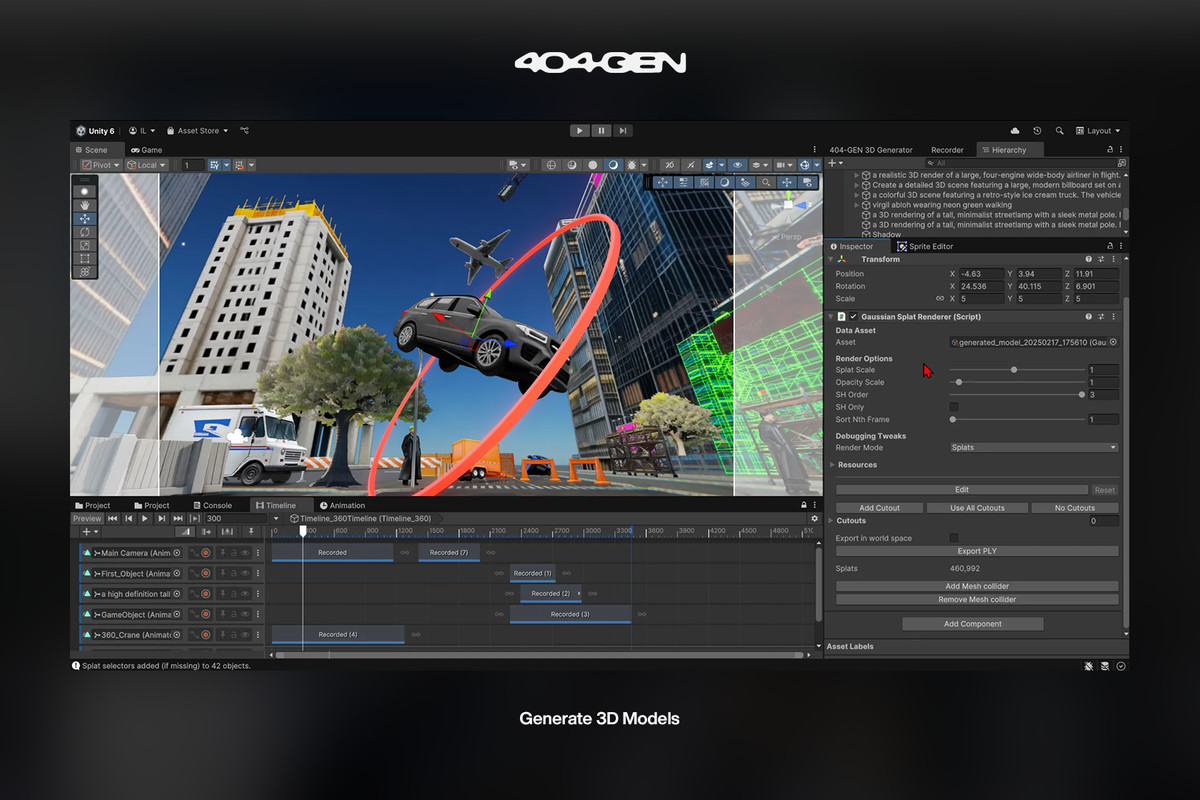
Task: Open Transform component help icon
Action: (x=1089, y=259)
